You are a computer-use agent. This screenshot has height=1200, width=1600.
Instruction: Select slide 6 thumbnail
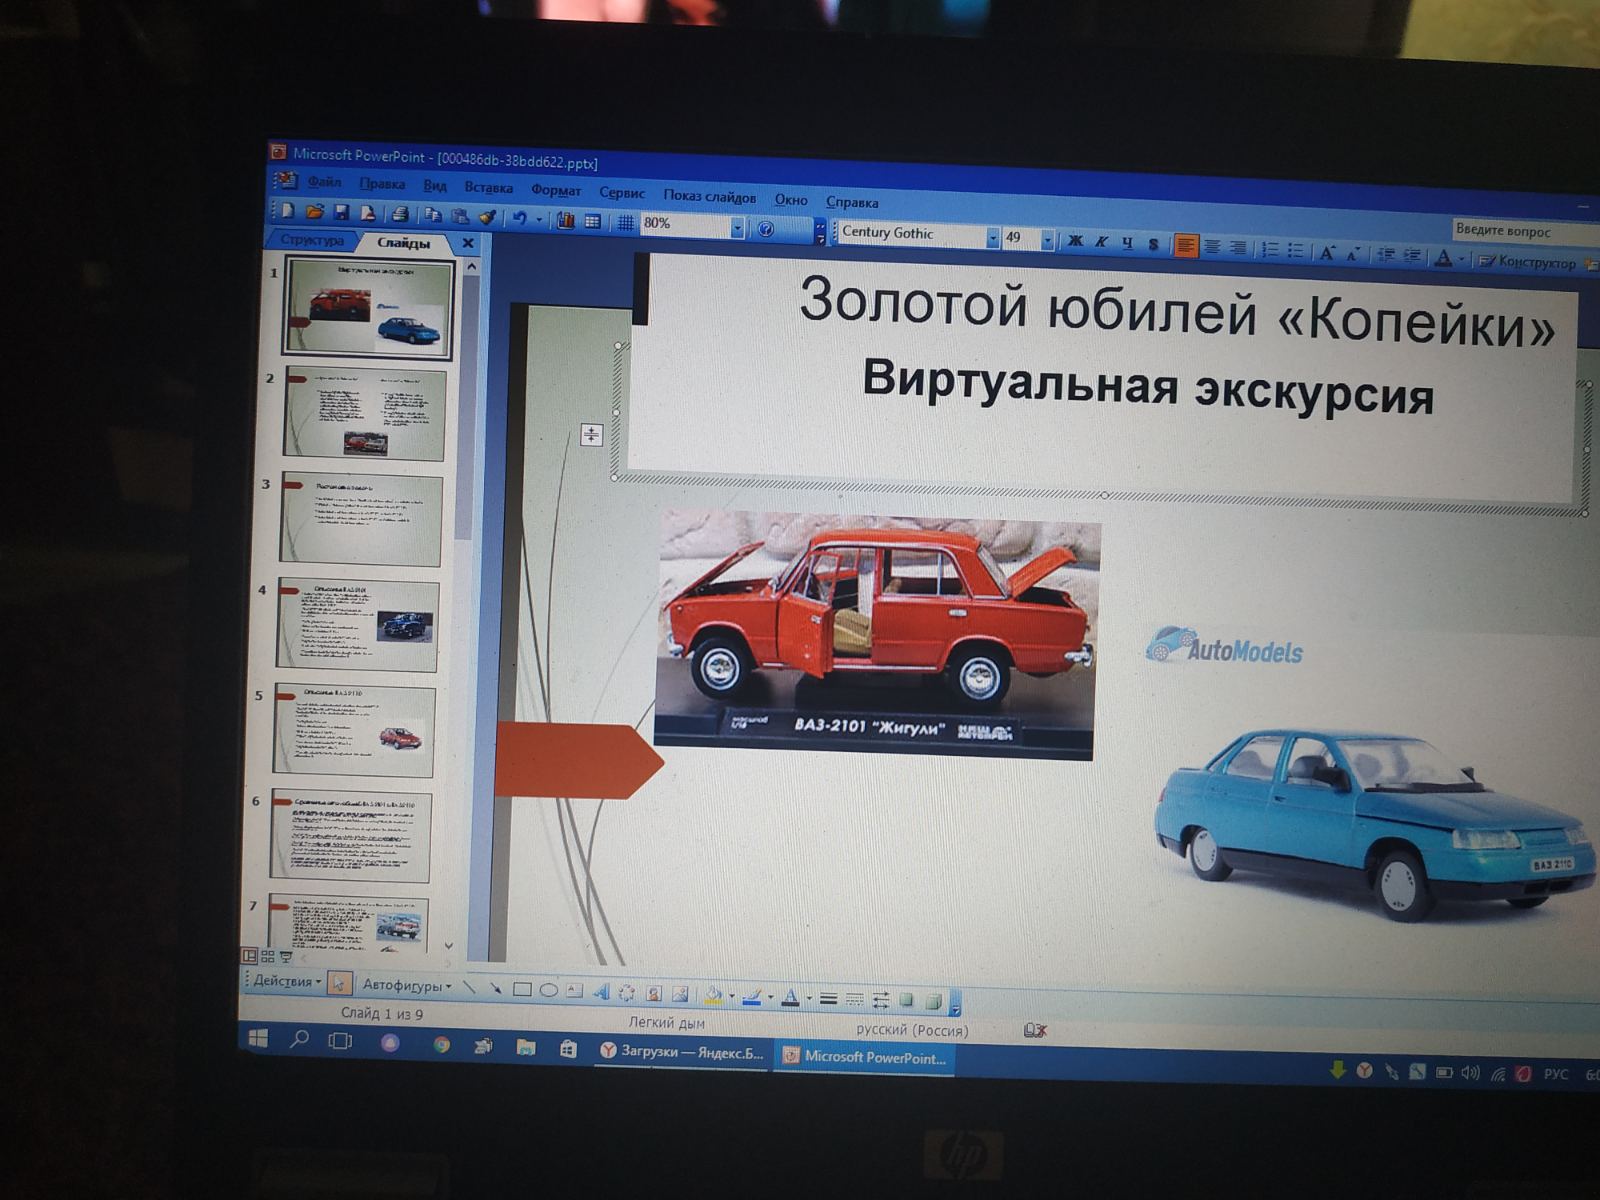coord(351,836)
